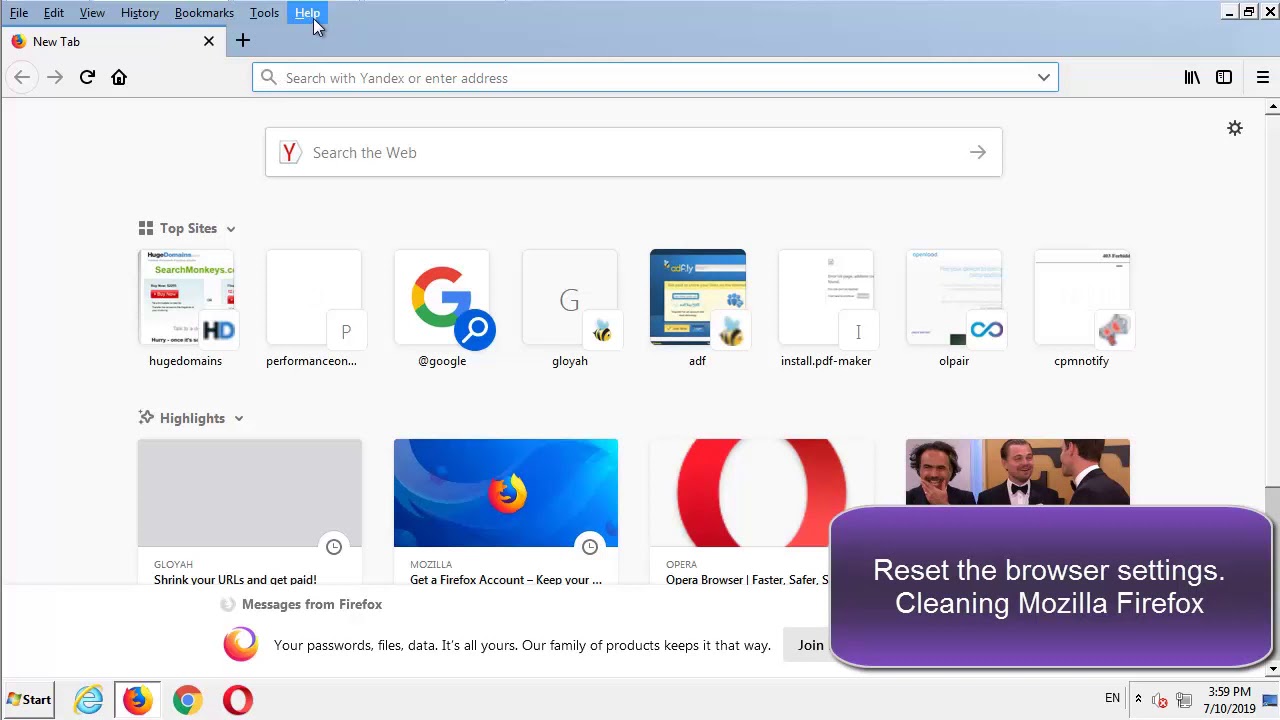Open the gloyah top site

(x=570, y=308)
